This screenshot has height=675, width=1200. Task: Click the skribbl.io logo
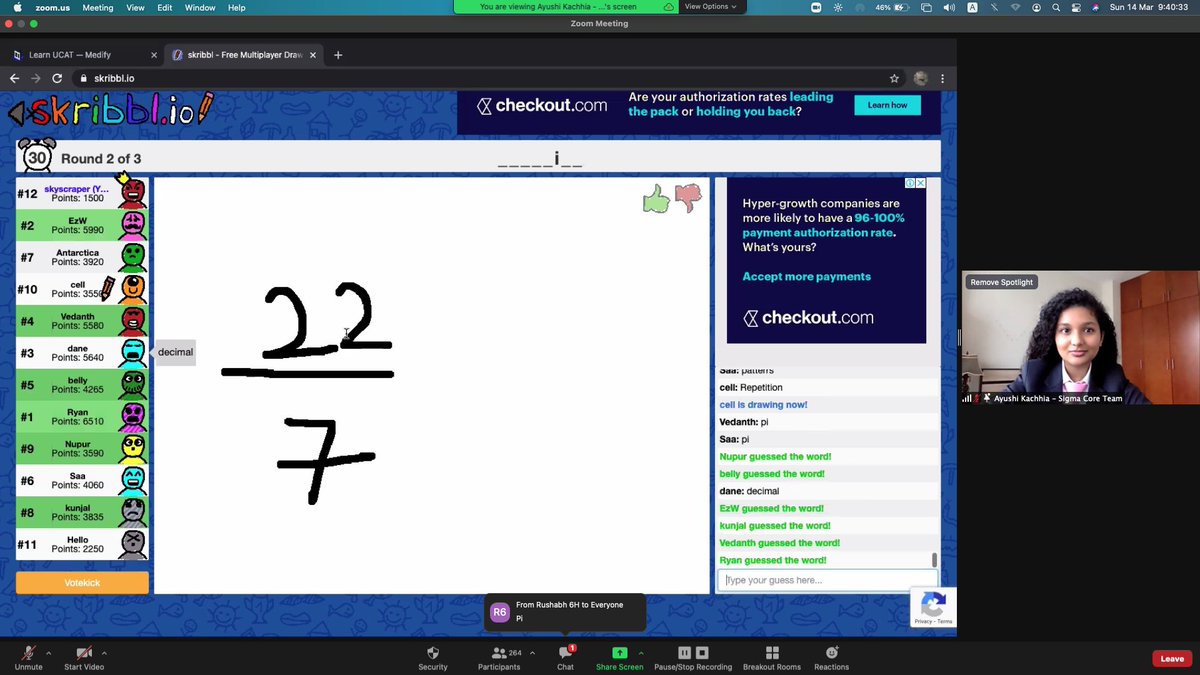click(100, 112)
